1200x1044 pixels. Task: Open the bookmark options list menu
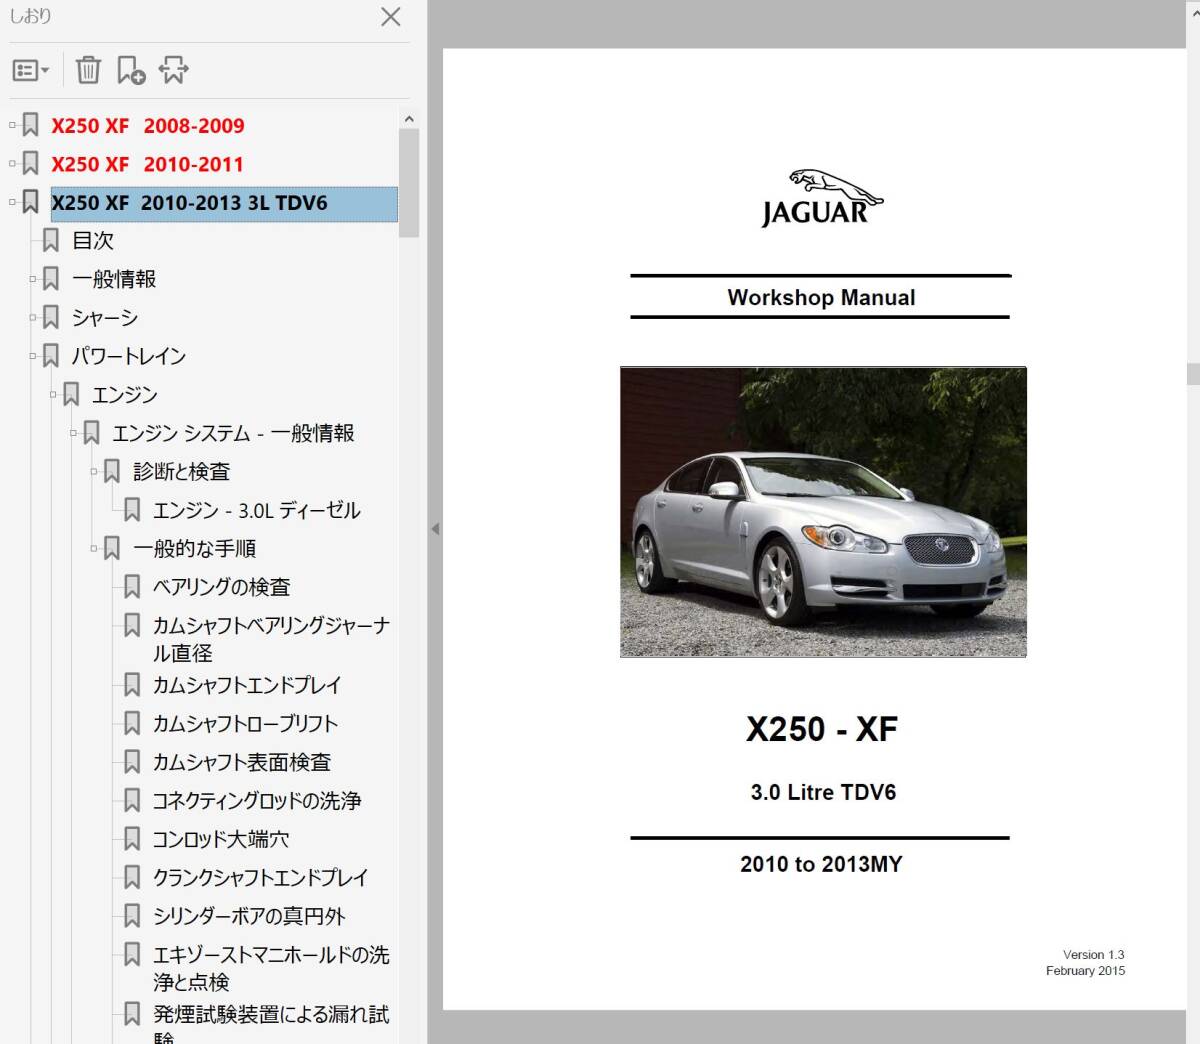pos(30,70)
